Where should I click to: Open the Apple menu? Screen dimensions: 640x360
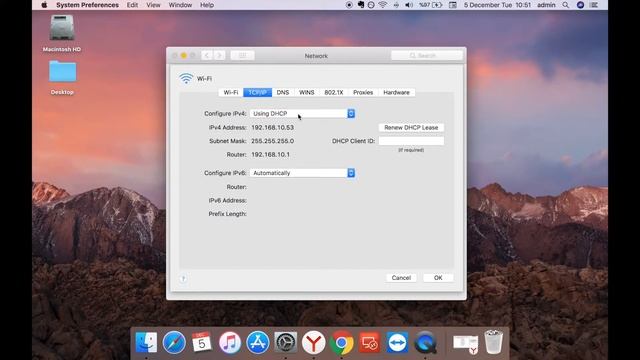pyautogui.click(x=44, y=5)
